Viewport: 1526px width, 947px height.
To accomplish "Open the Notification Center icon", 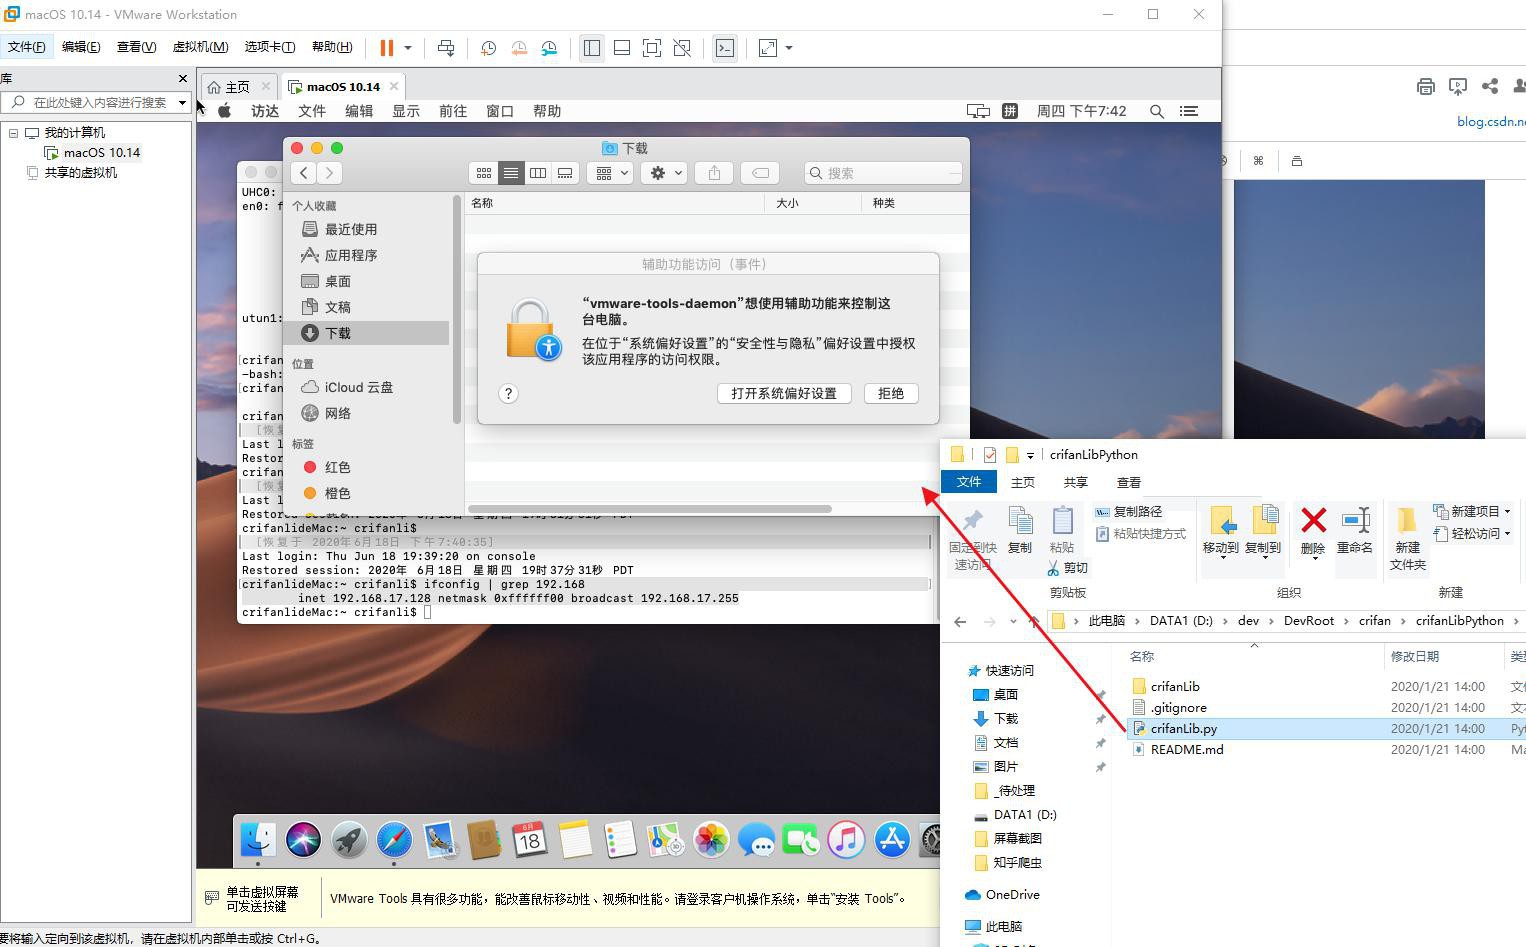I will [1189, 111].
